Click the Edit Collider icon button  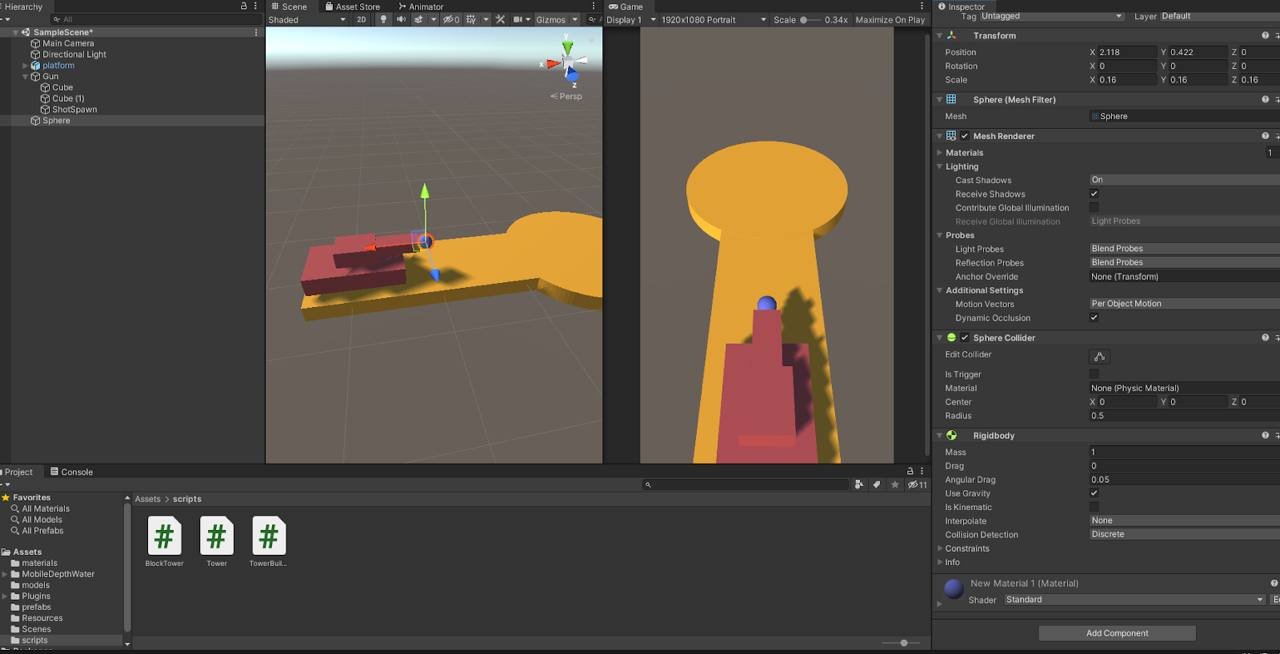click(1099, 356)
